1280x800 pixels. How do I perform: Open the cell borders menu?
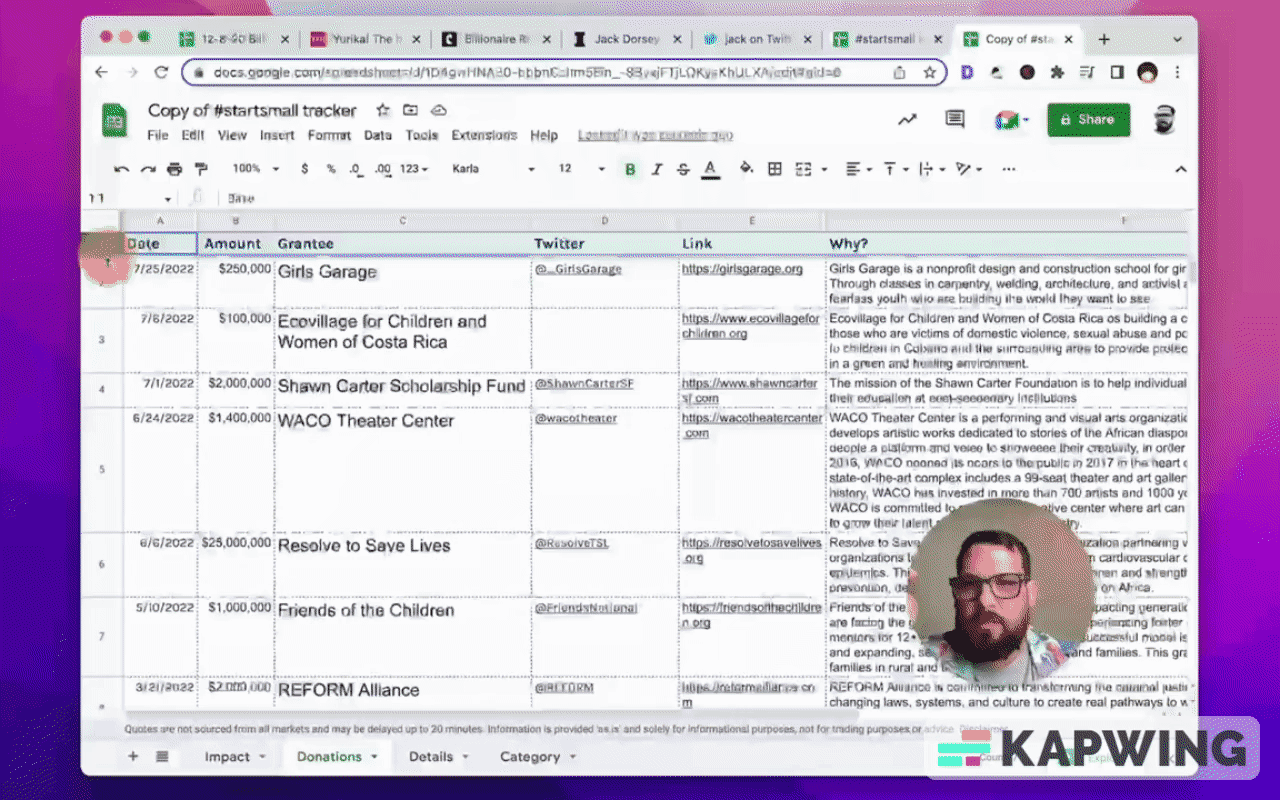click(x=774, y=169)
